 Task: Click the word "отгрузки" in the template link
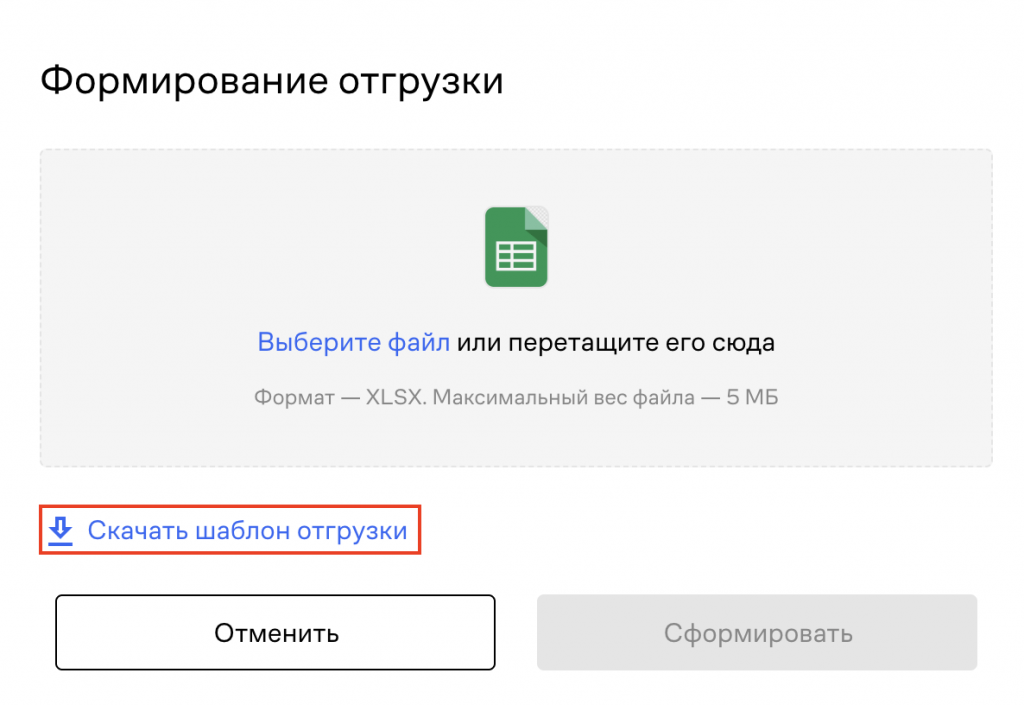click(x=352, y=530)
